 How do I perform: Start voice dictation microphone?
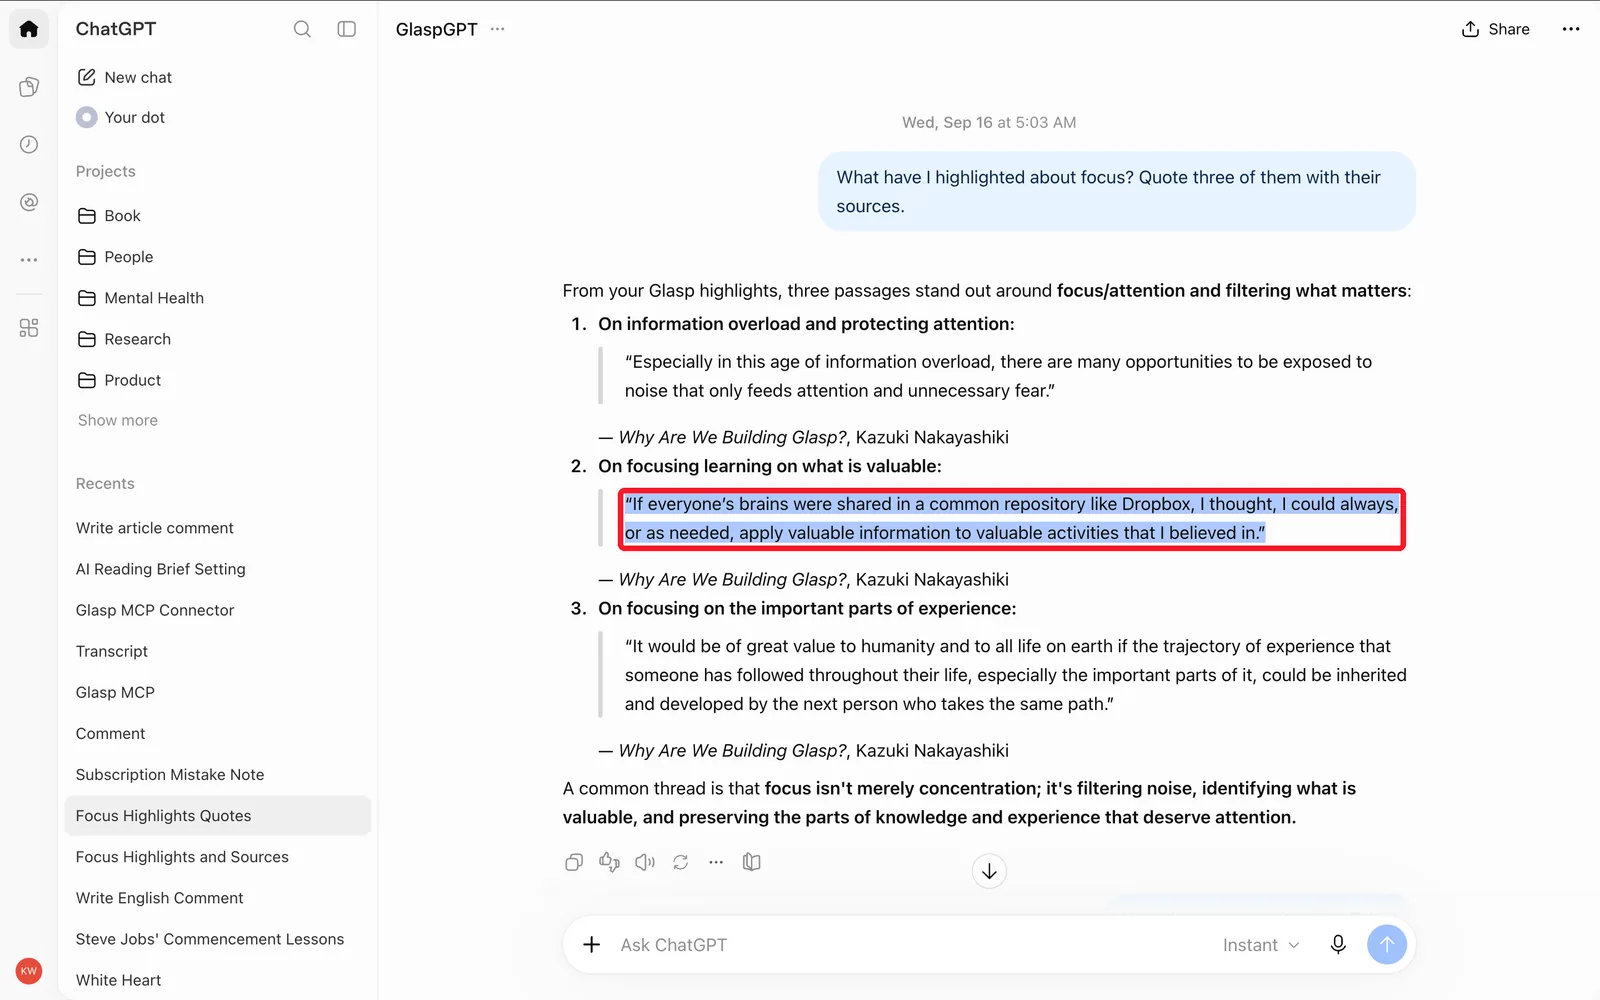[x=1338, y=945]
